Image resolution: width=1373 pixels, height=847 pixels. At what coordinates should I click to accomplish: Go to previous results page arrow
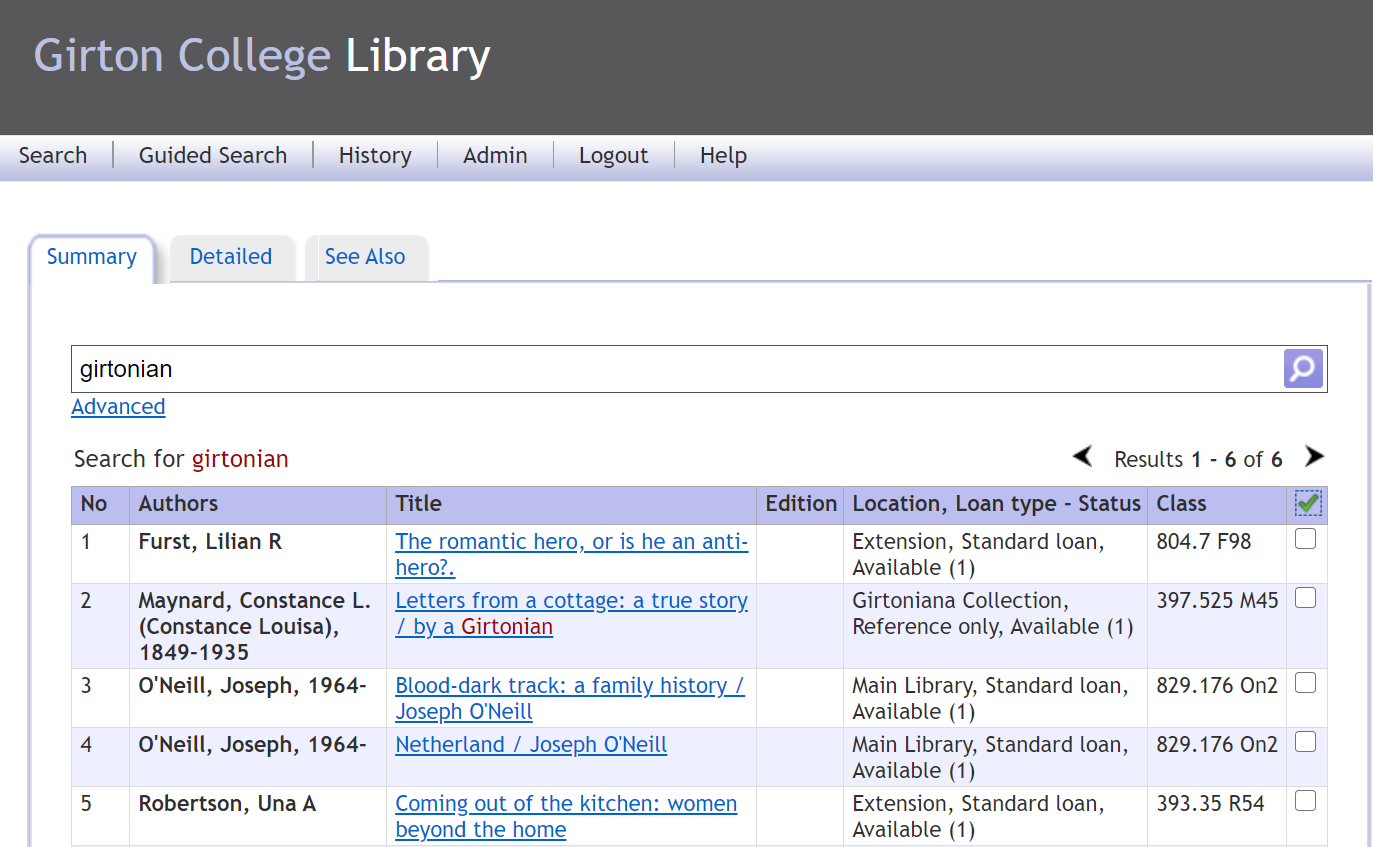pos(1082,457)
